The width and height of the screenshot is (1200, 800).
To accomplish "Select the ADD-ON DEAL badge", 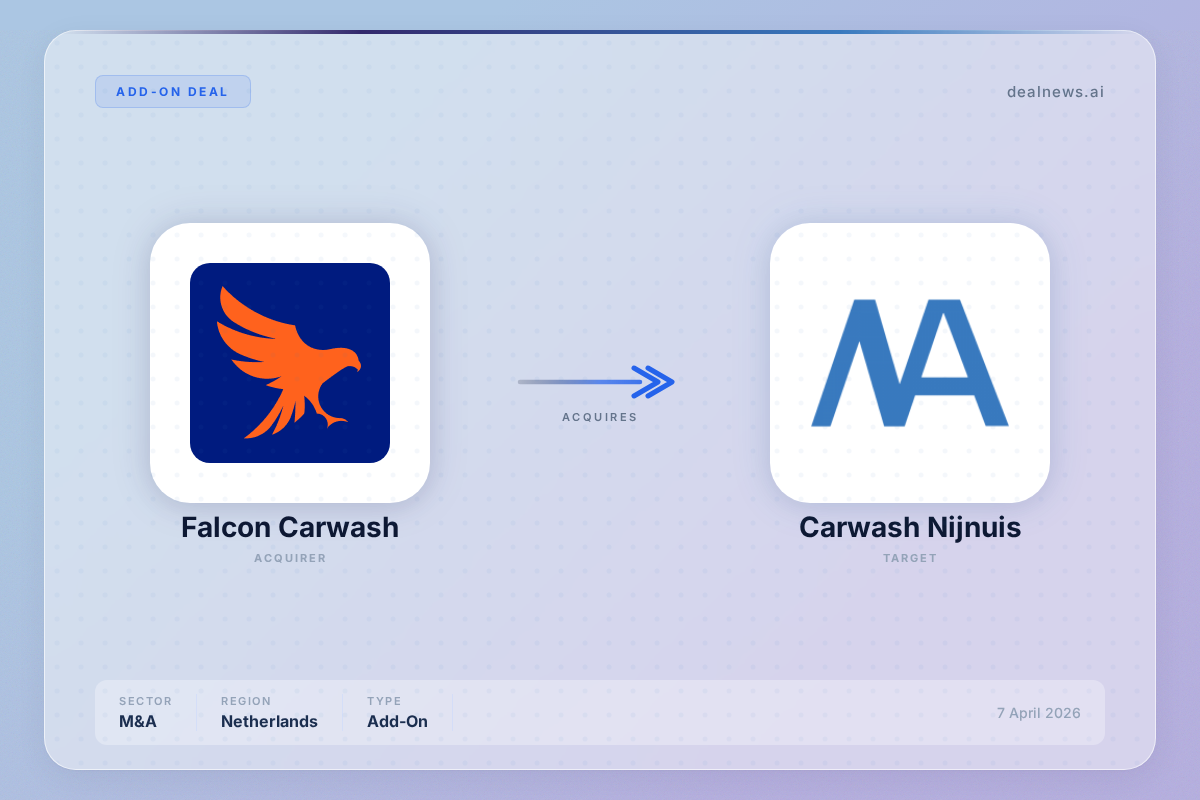I will [173, 91].
